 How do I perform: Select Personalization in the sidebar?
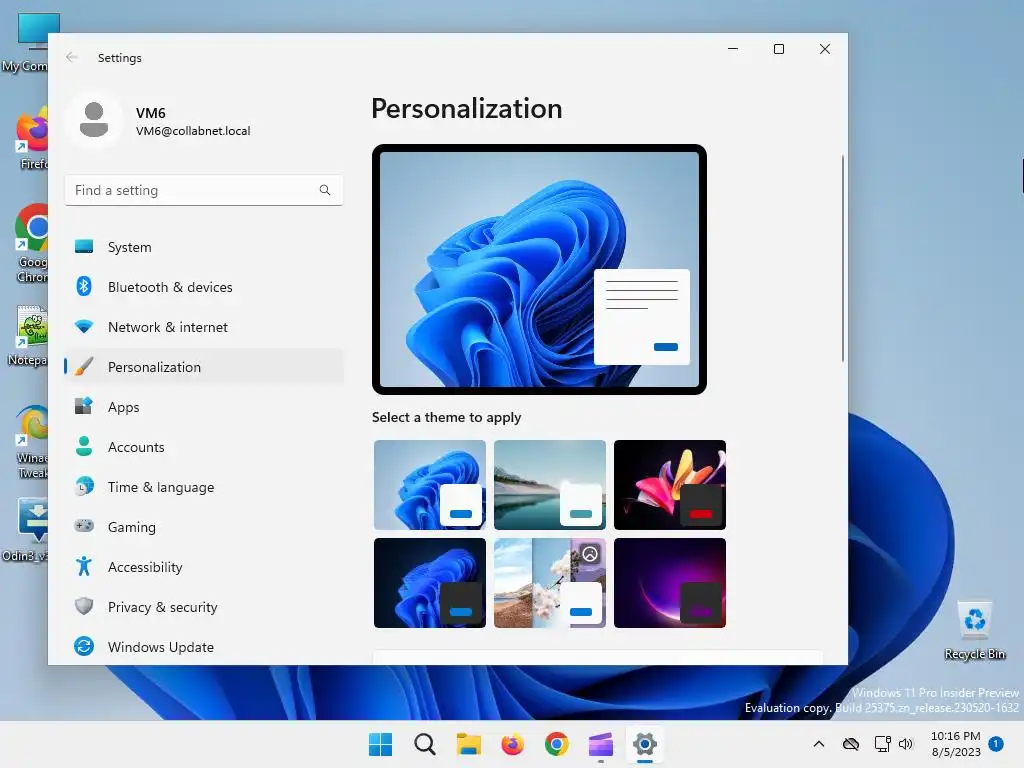tap(204, 366)
